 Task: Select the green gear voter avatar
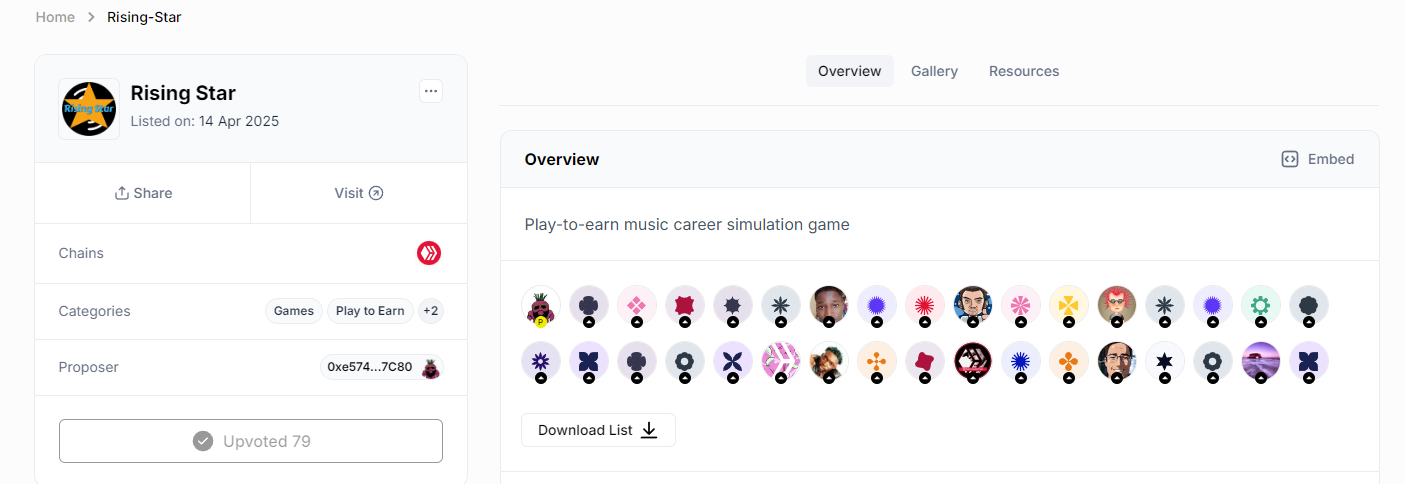click(x=1261, y=305)
